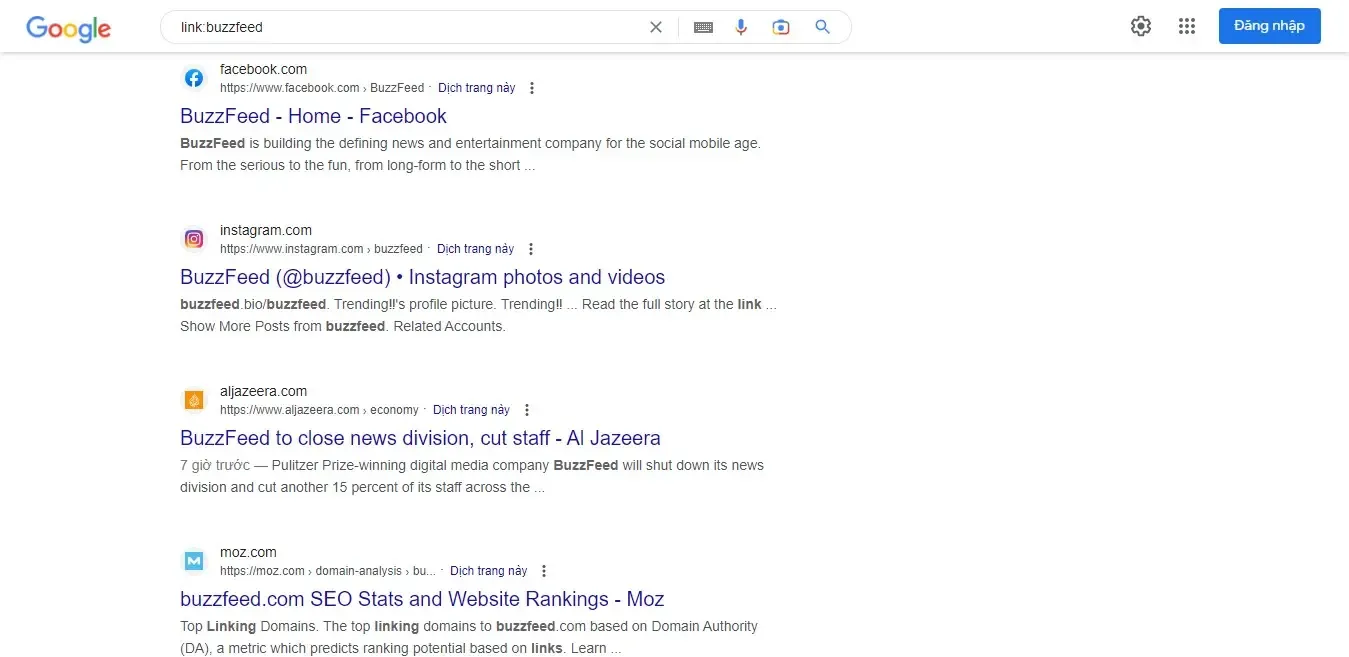Screen dimensions: 1349x657
Task: Open the buzzfeed.com SEO Stats Moz result
Action: 422,599
